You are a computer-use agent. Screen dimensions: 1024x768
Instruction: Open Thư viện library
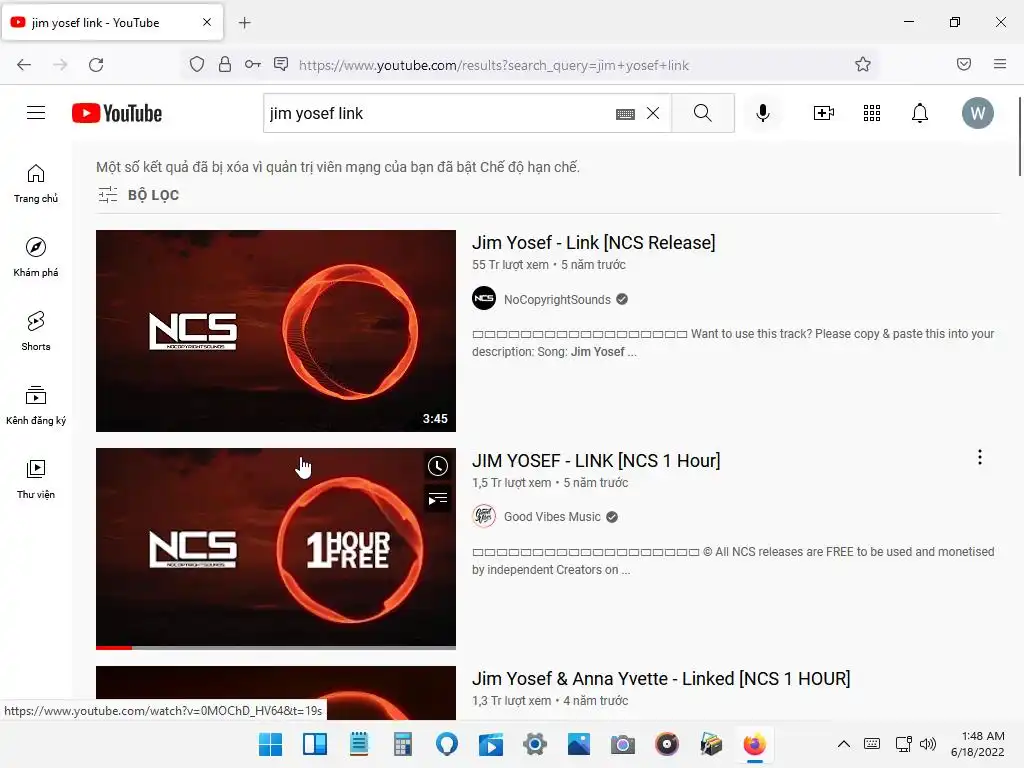[x=36, y=479]
